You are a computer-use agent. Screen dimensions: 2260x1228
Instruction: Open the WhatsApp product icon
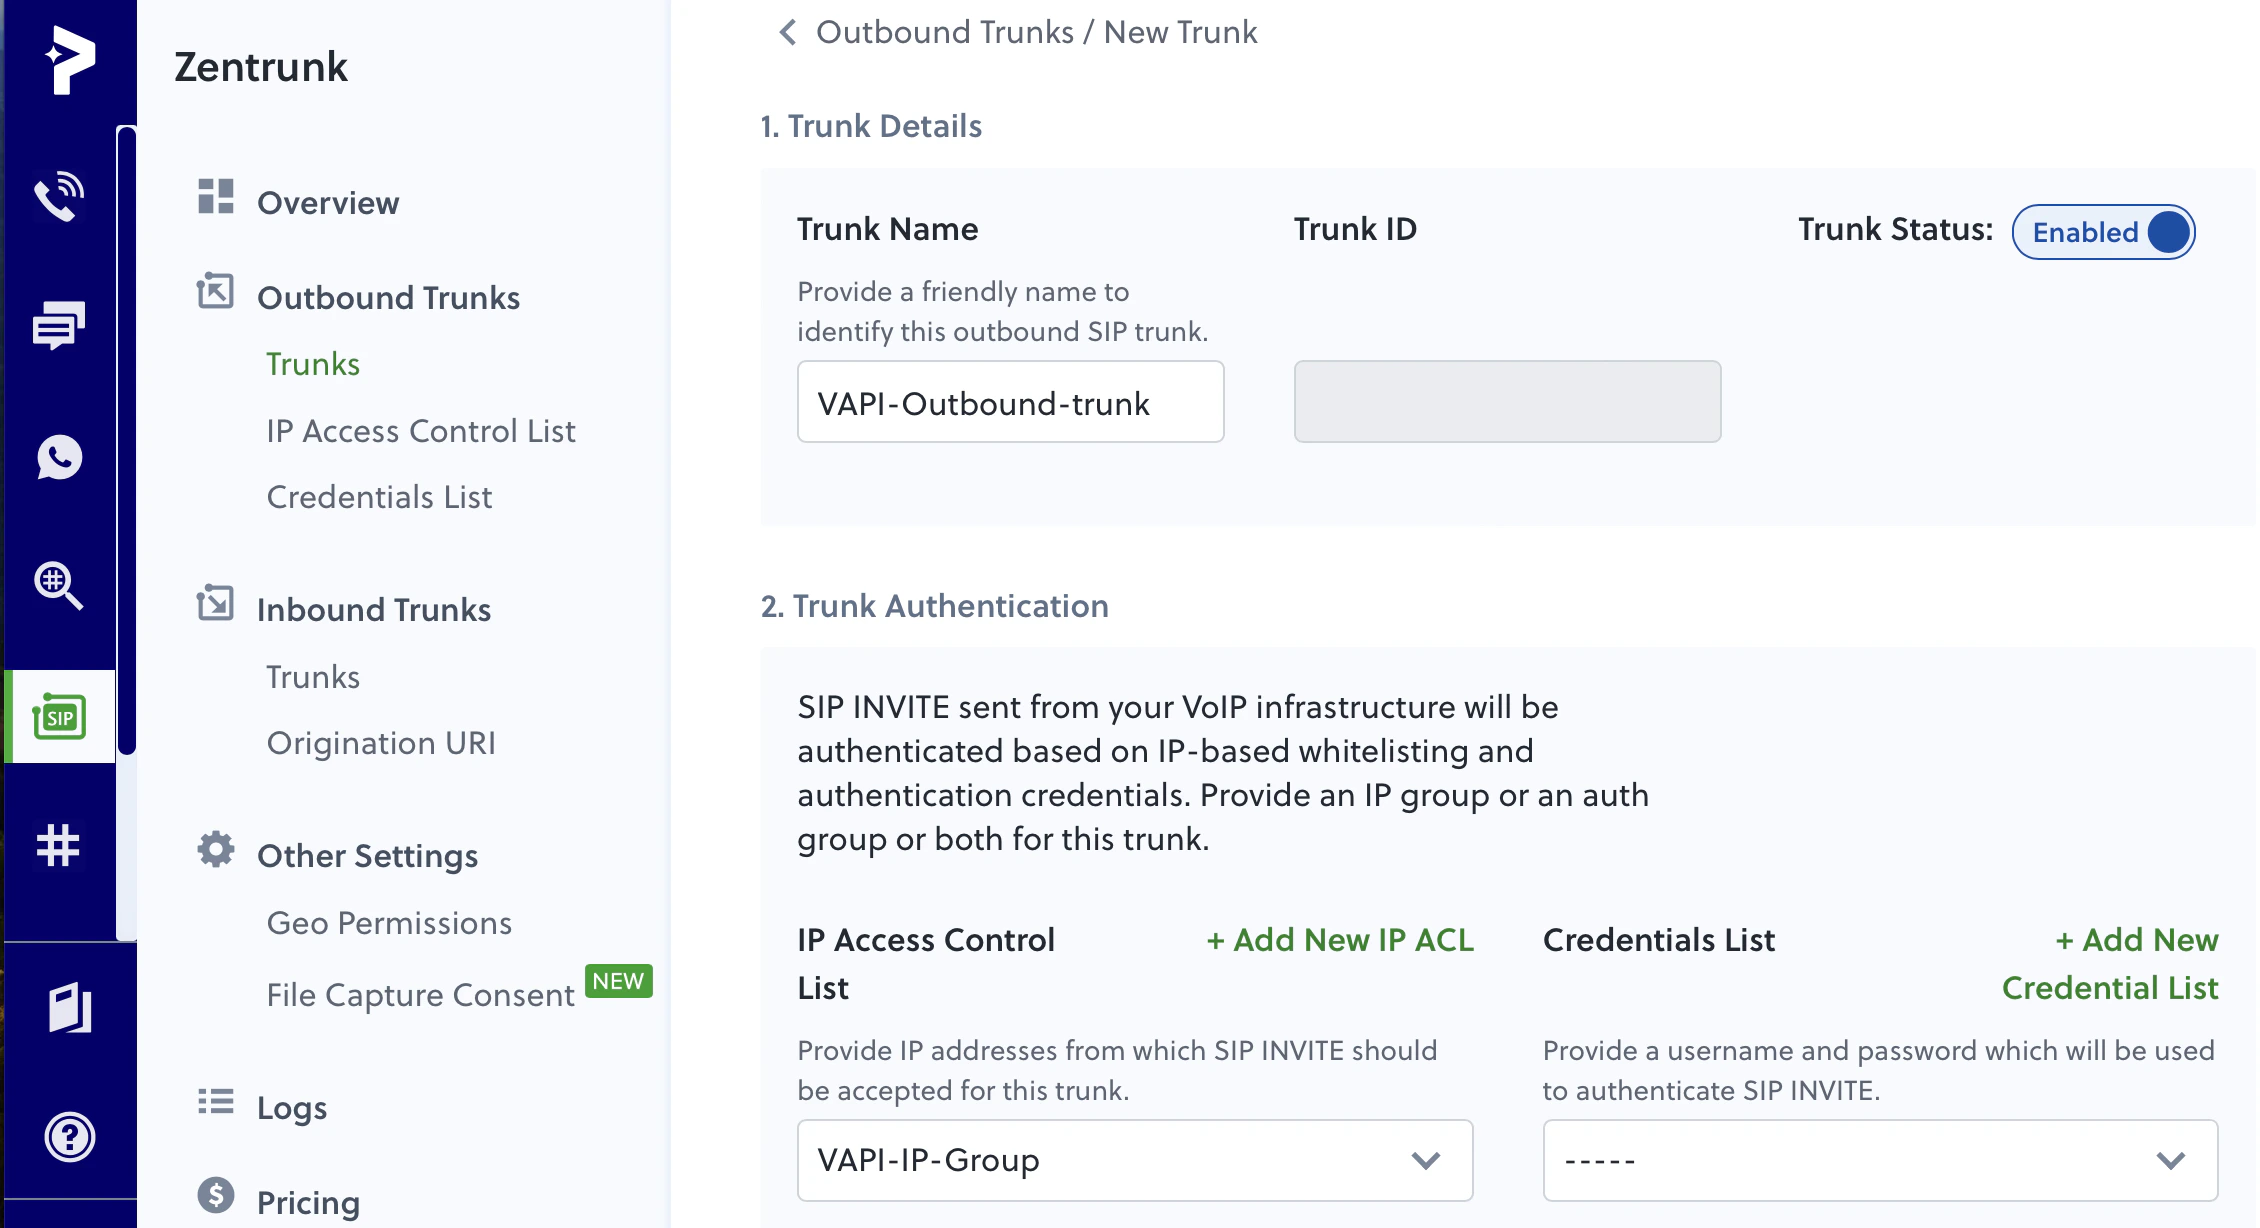tap(59, 457)
